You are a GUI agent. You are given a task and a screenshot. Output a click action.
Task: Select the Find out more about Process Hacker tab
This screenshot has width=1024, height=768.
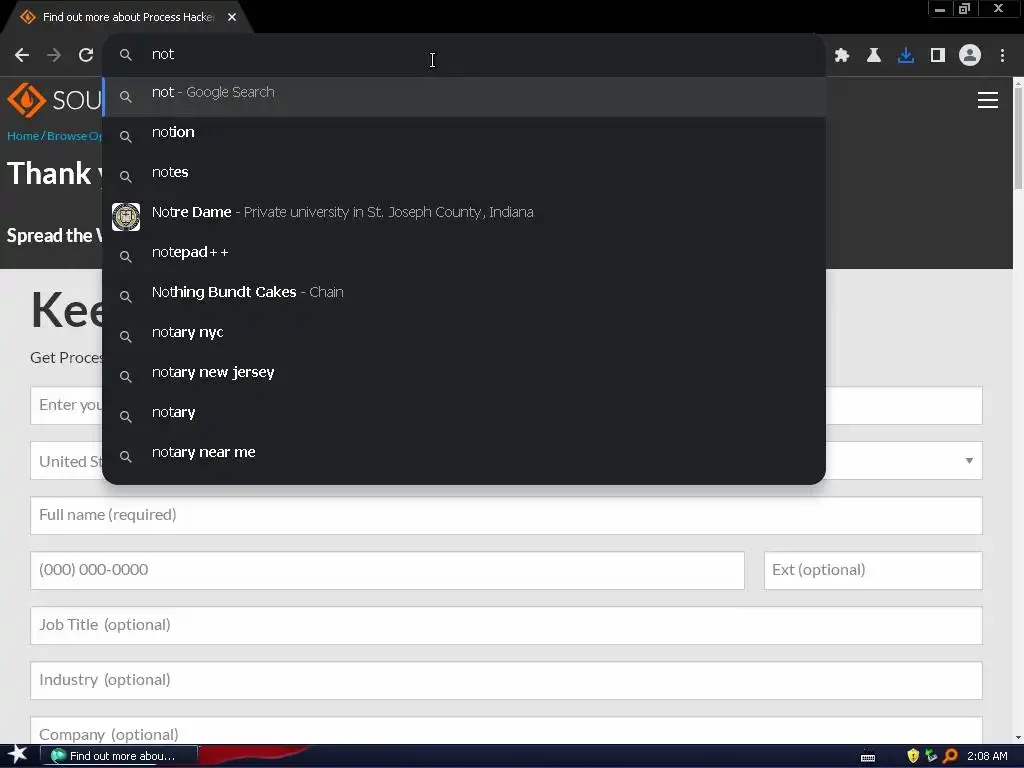127,17
